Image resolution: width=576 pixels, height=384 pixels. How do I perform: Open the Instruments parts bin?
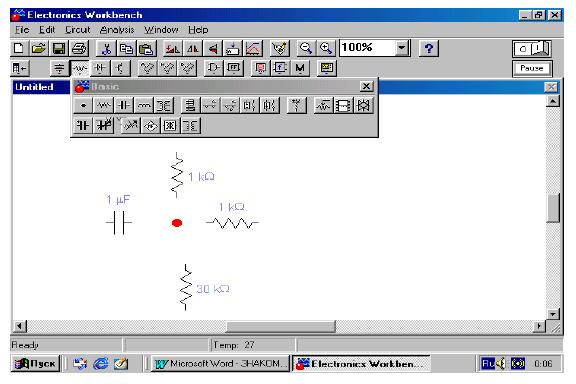(x=327, y=68)
